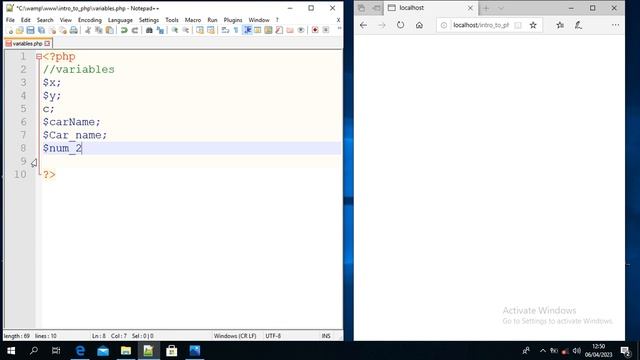This screenshot has height=360, width=640.
Task: Select the variables.php document tab
Action: (28, 43)
